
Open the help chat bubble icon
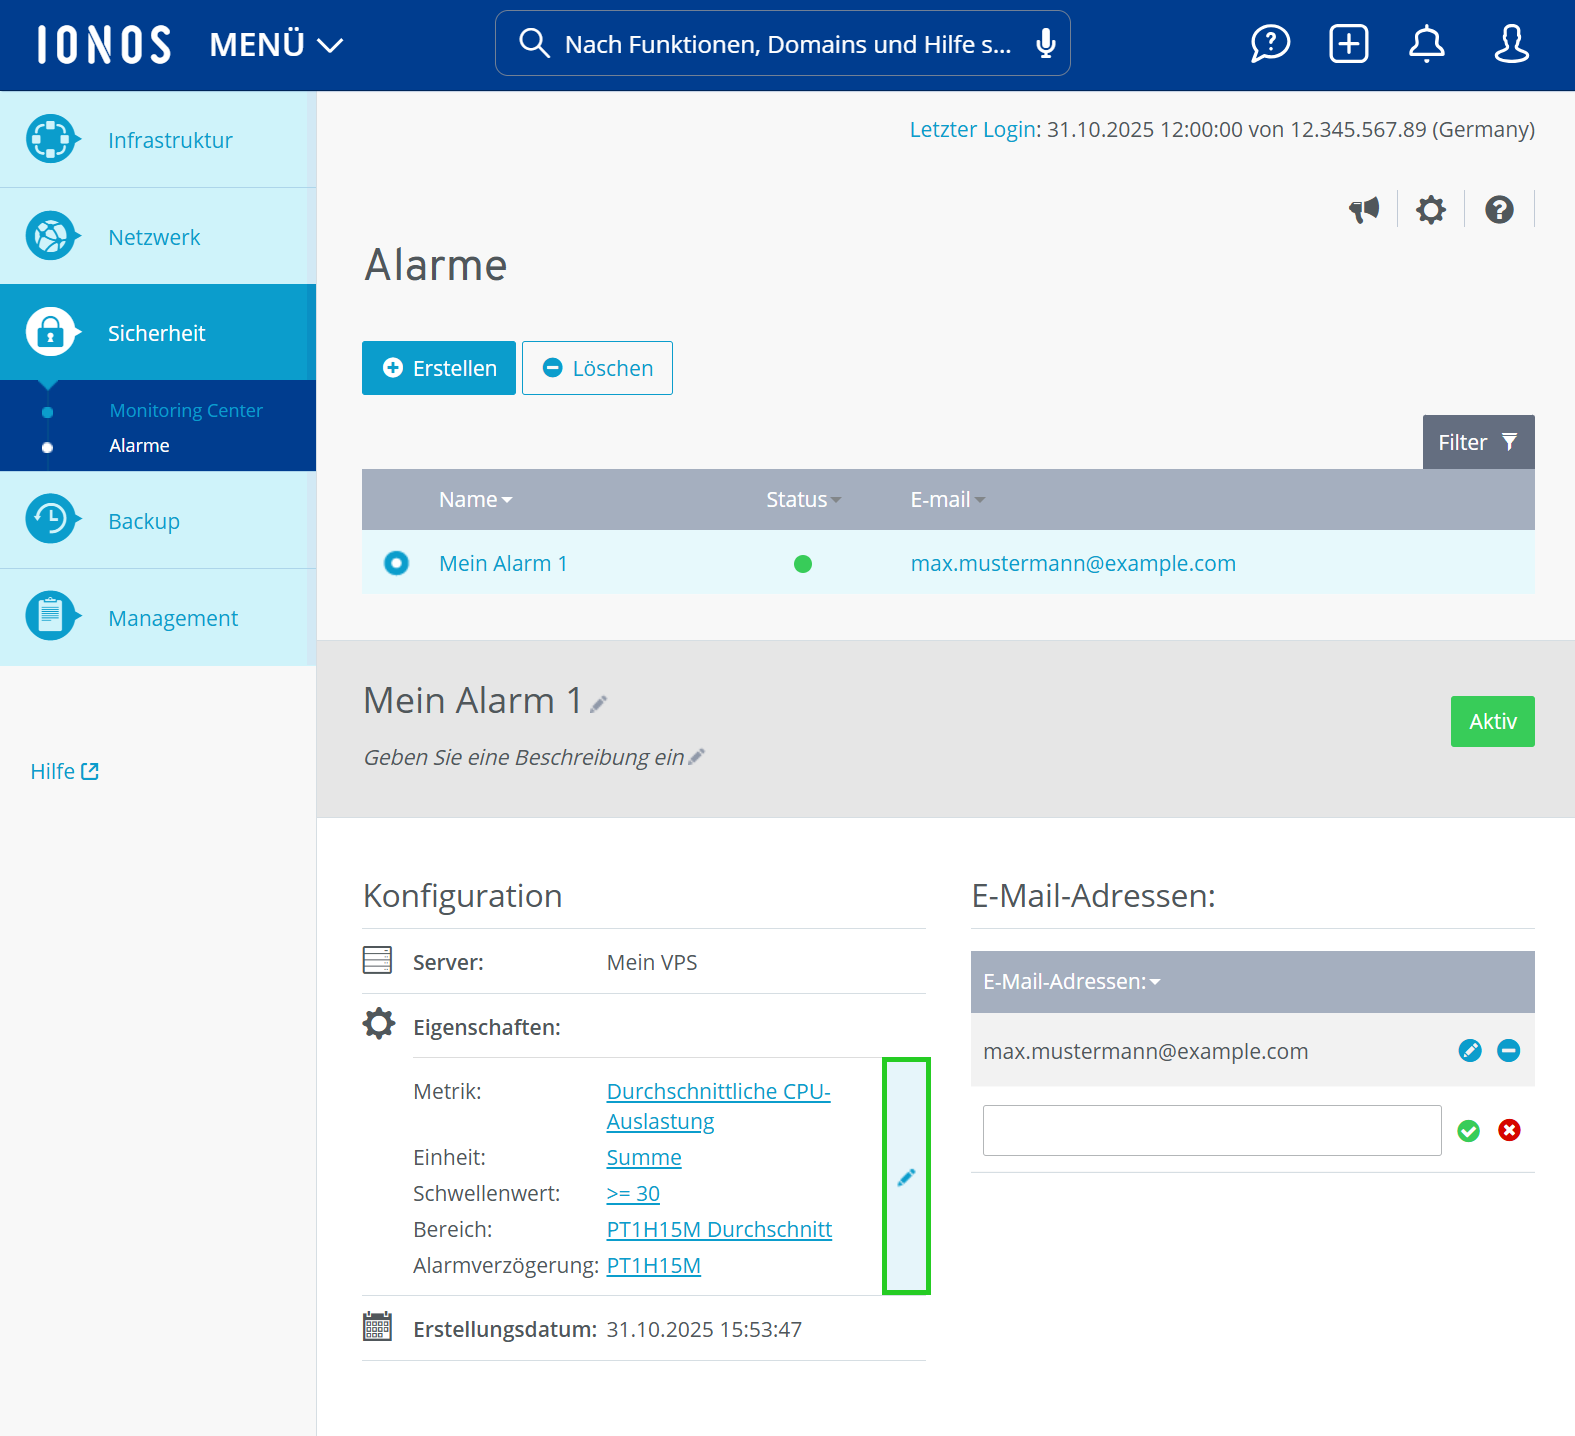click(1270, 44)
